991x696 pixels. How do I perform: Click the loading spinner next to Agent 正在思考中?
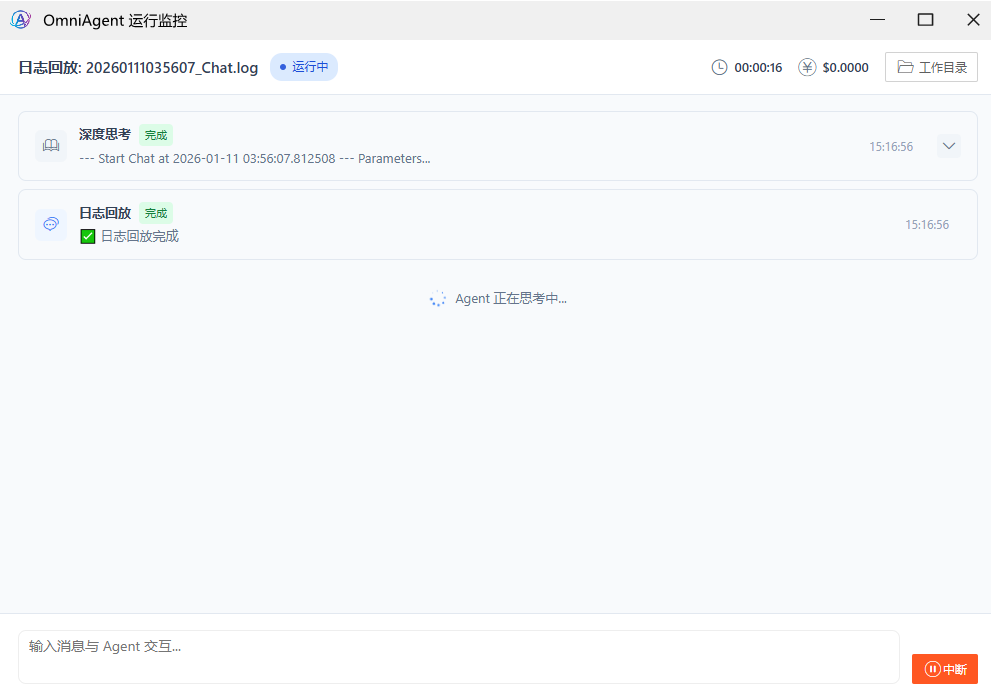tap(438, 299)
